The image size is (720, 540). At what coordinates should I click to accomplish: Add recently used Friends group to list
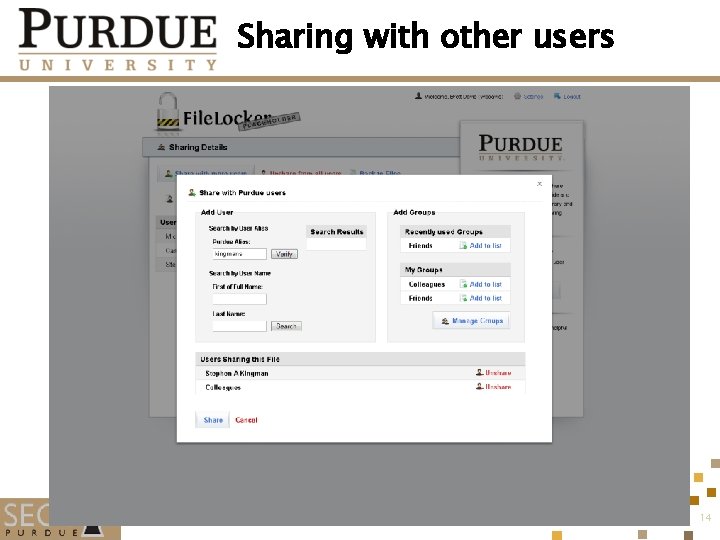pos(485,246)
